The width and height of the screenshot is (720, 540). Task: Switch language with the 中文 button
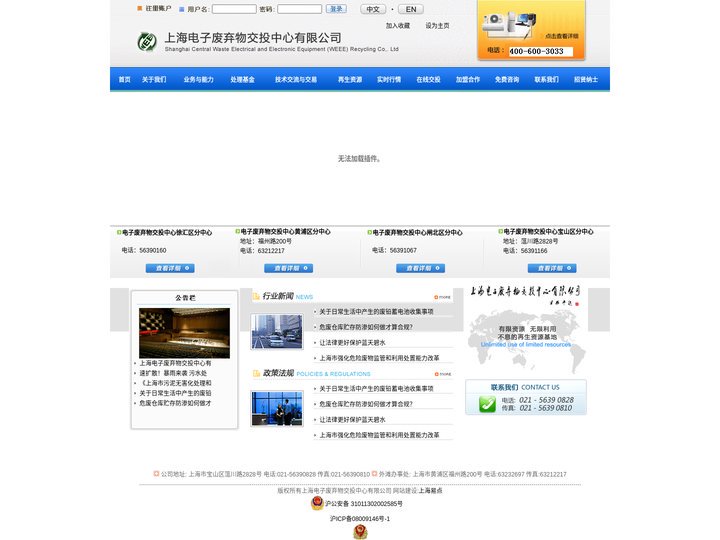(373, 9)
